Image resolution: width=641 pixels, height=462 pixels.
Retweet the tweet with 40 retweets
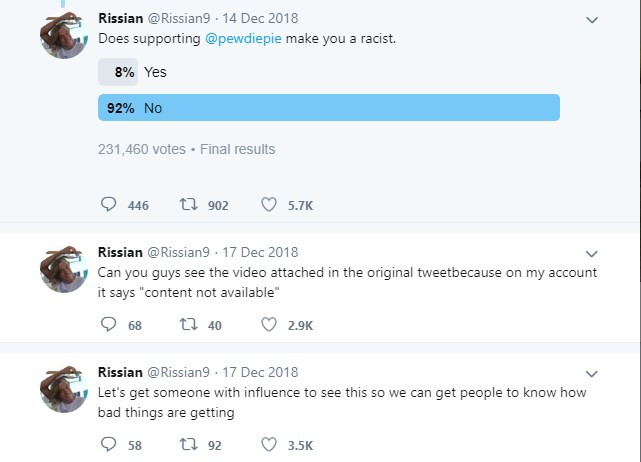click(x=188, y=325)
